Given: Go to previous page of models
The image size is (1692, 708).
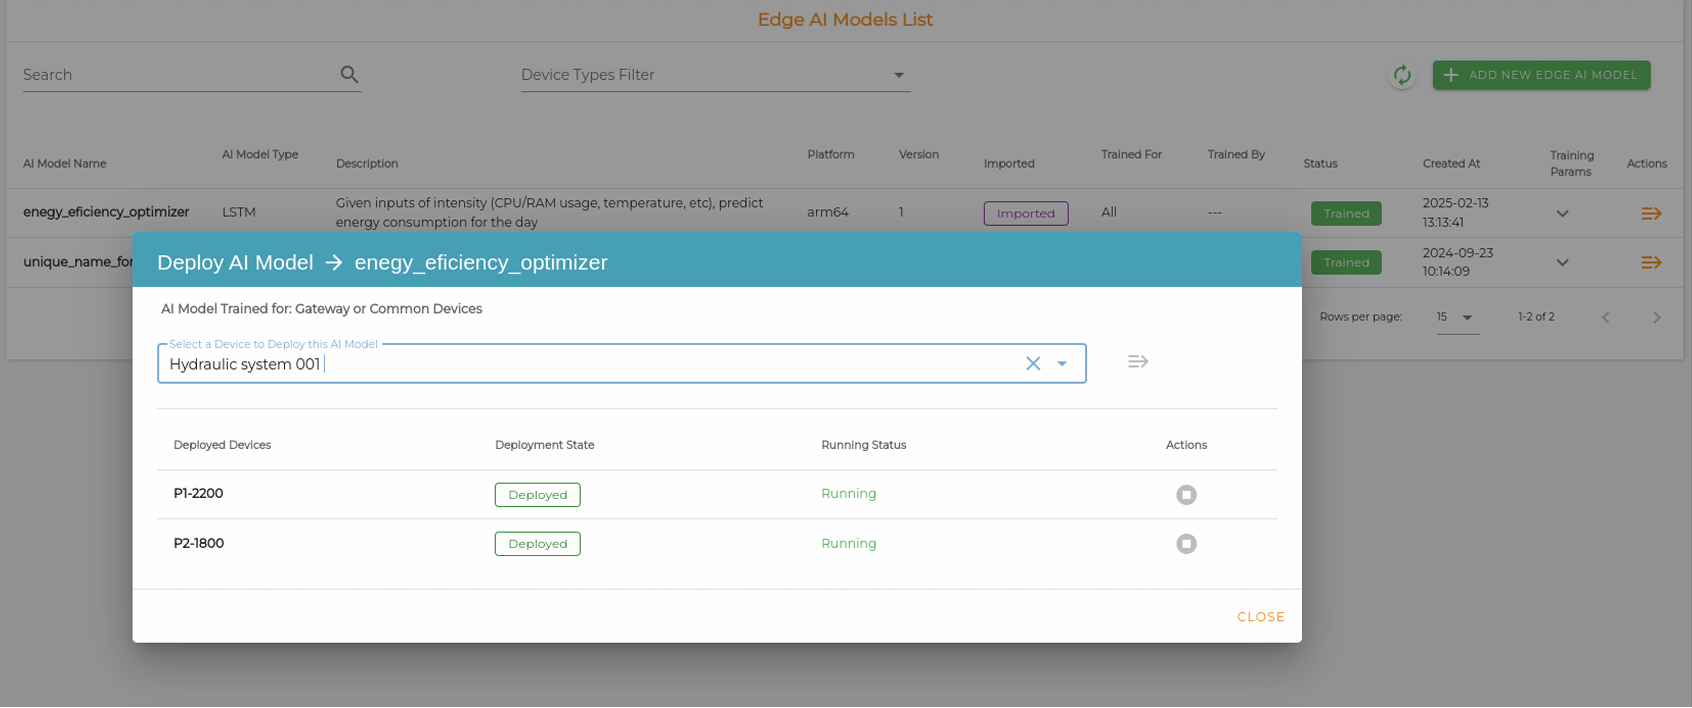Looking at the screenshot, I should click(x=1606, y=317).
